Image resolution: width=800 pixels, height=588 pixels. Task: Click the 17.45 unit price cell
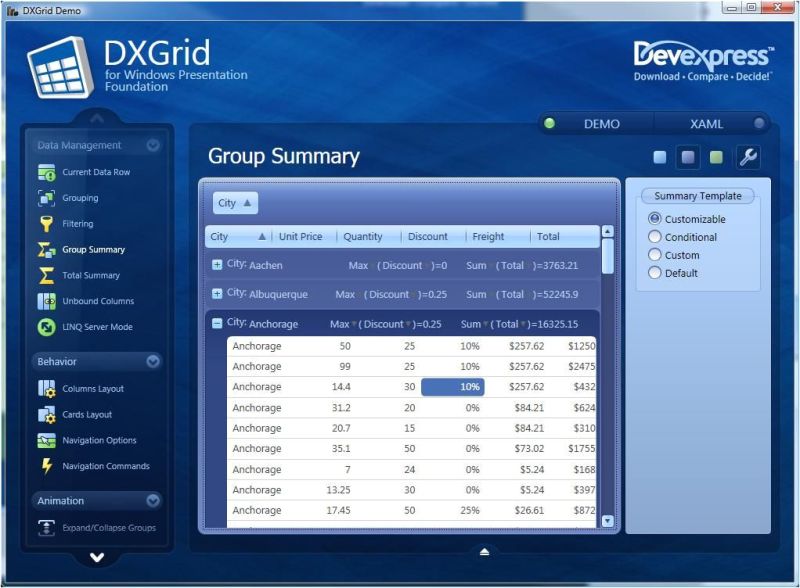point(338,510)
